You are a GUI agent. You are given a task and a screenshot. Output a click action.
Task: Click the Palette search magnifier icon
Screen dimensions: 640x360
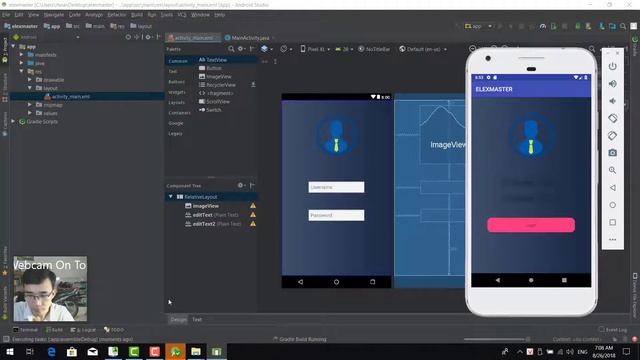pyautogui.click(x=231, y=49)
